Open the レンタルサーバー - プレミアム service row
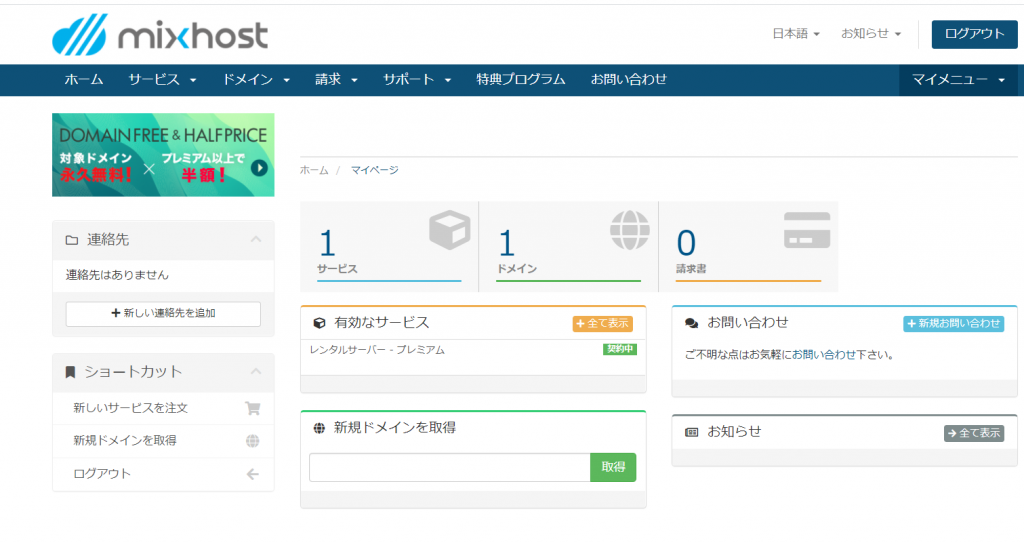Viewport: 1024px width, 543px height. coord(473,351)
